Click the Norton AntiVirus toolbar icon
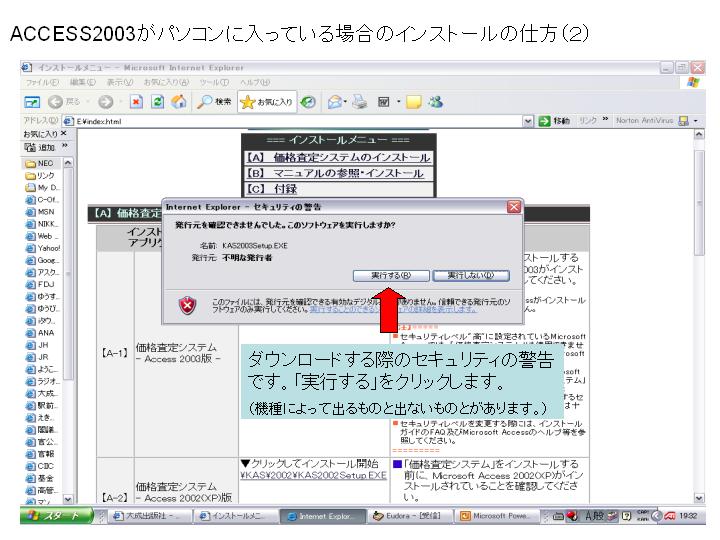Screen dimensions: 720x540 tap(684, 121)
